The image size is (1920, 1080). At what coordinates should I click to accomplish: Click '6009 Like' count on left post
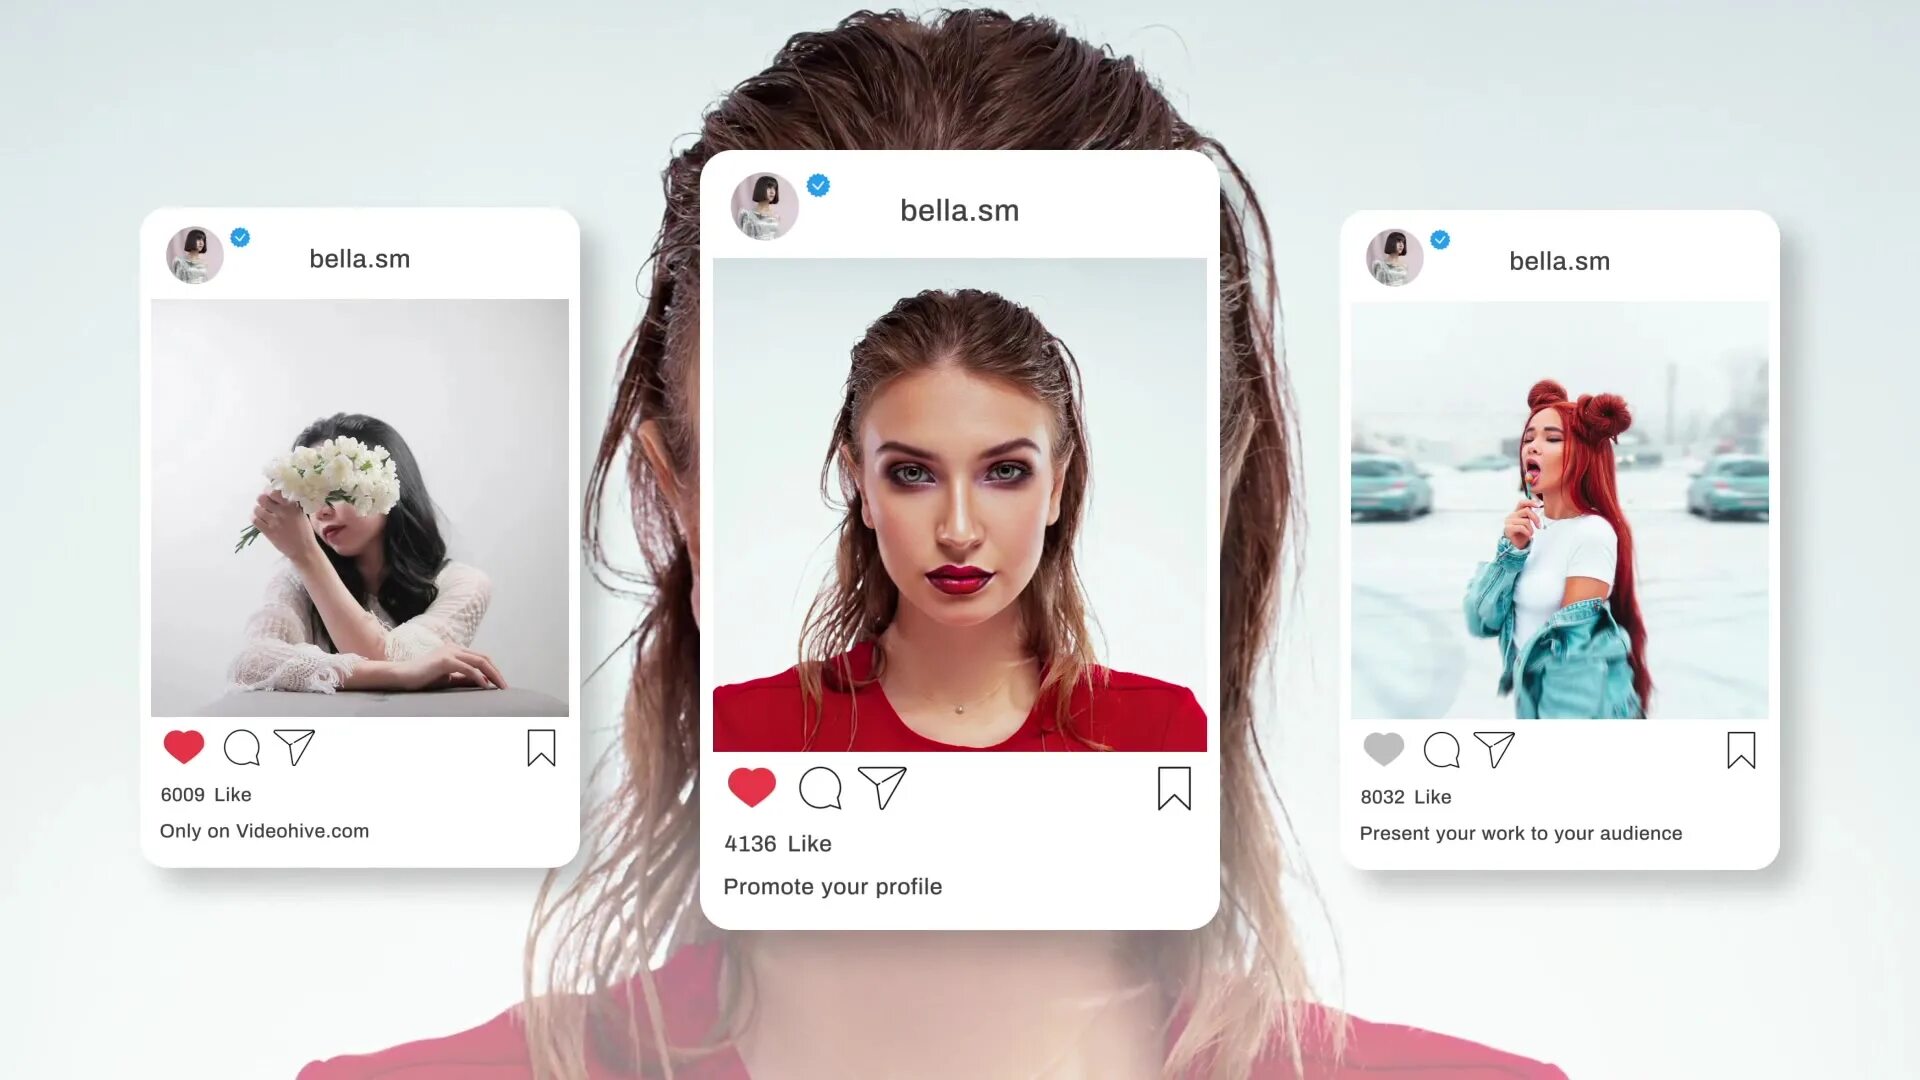pos(204,794)
